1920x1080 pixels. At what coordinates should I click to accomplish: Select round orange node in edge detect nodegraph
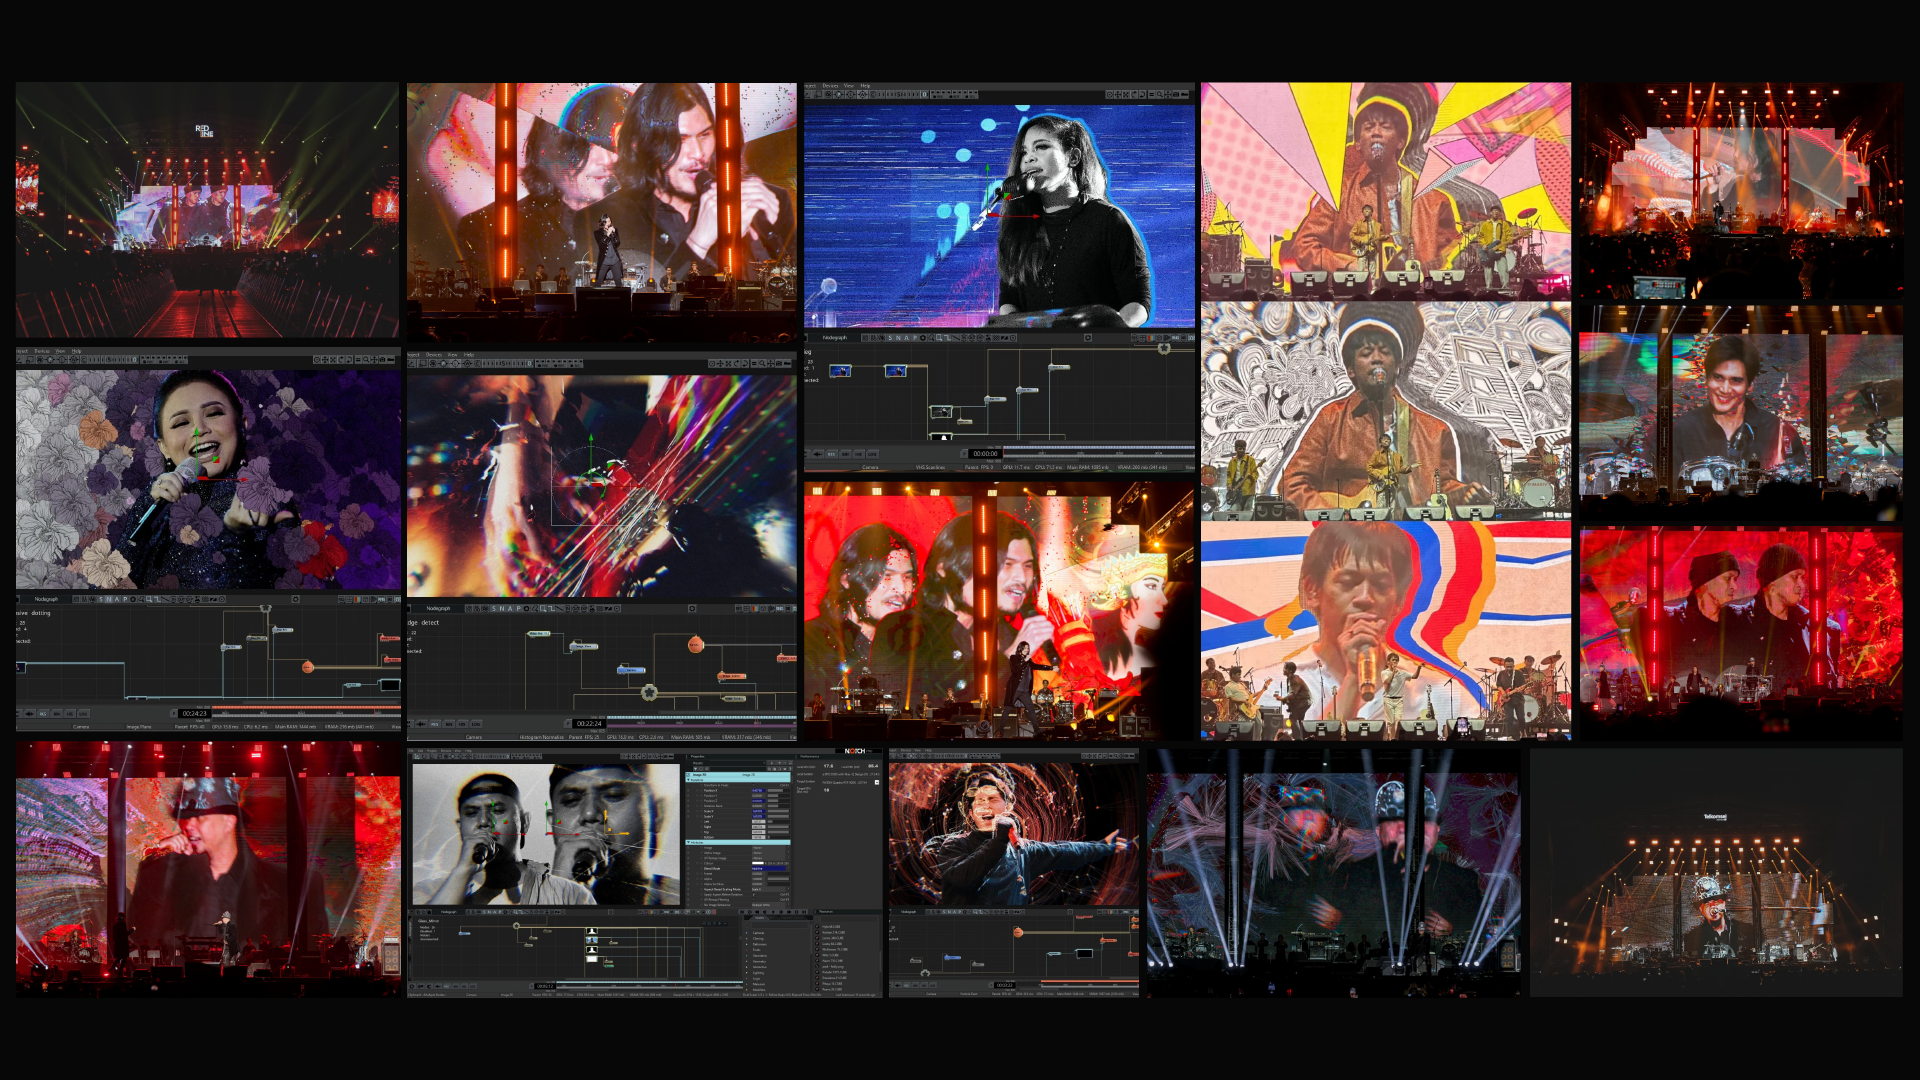click(x=695, y=644)
